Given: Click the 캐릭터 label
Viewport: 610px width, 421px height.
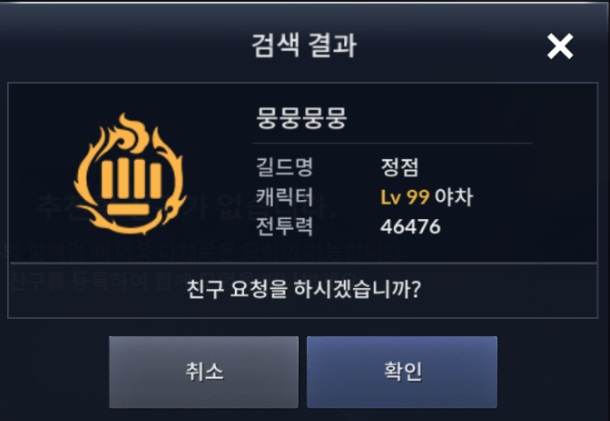Looking at the screenshot, I should [284, 196].
